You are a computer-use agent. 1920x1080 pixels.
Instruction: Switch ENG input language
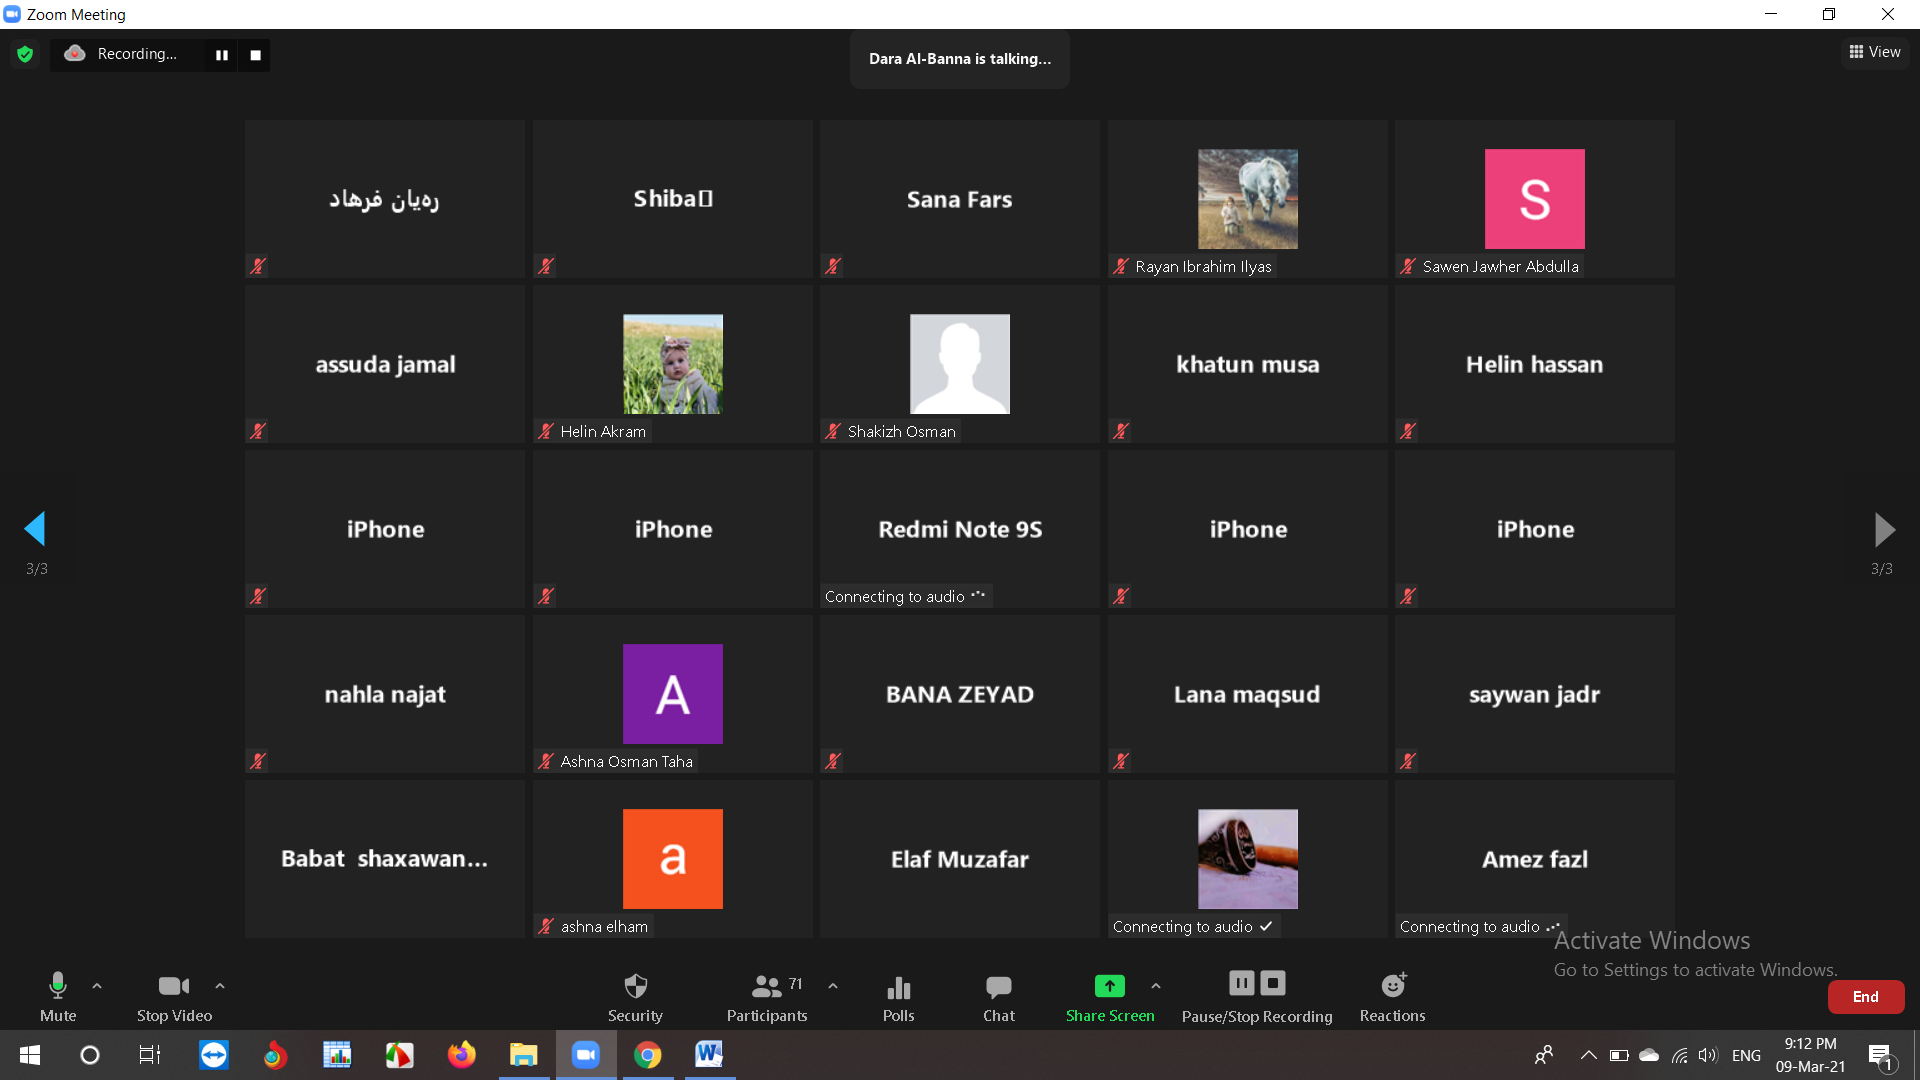[x=1746, y=1055]
